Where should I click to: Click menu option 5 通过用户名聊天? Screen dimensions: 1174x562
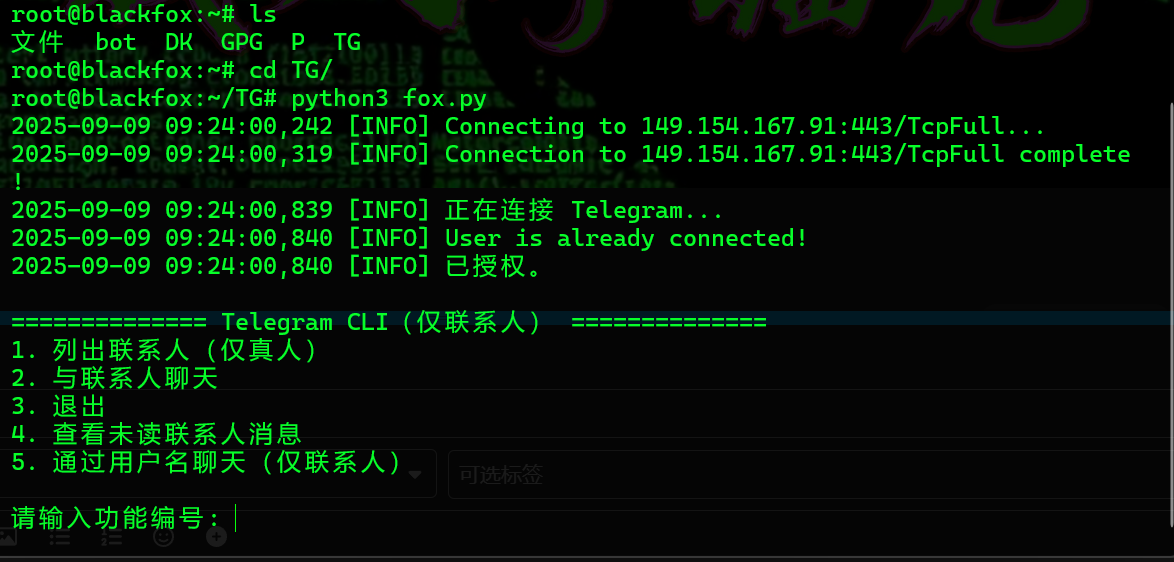coord(207,462)
